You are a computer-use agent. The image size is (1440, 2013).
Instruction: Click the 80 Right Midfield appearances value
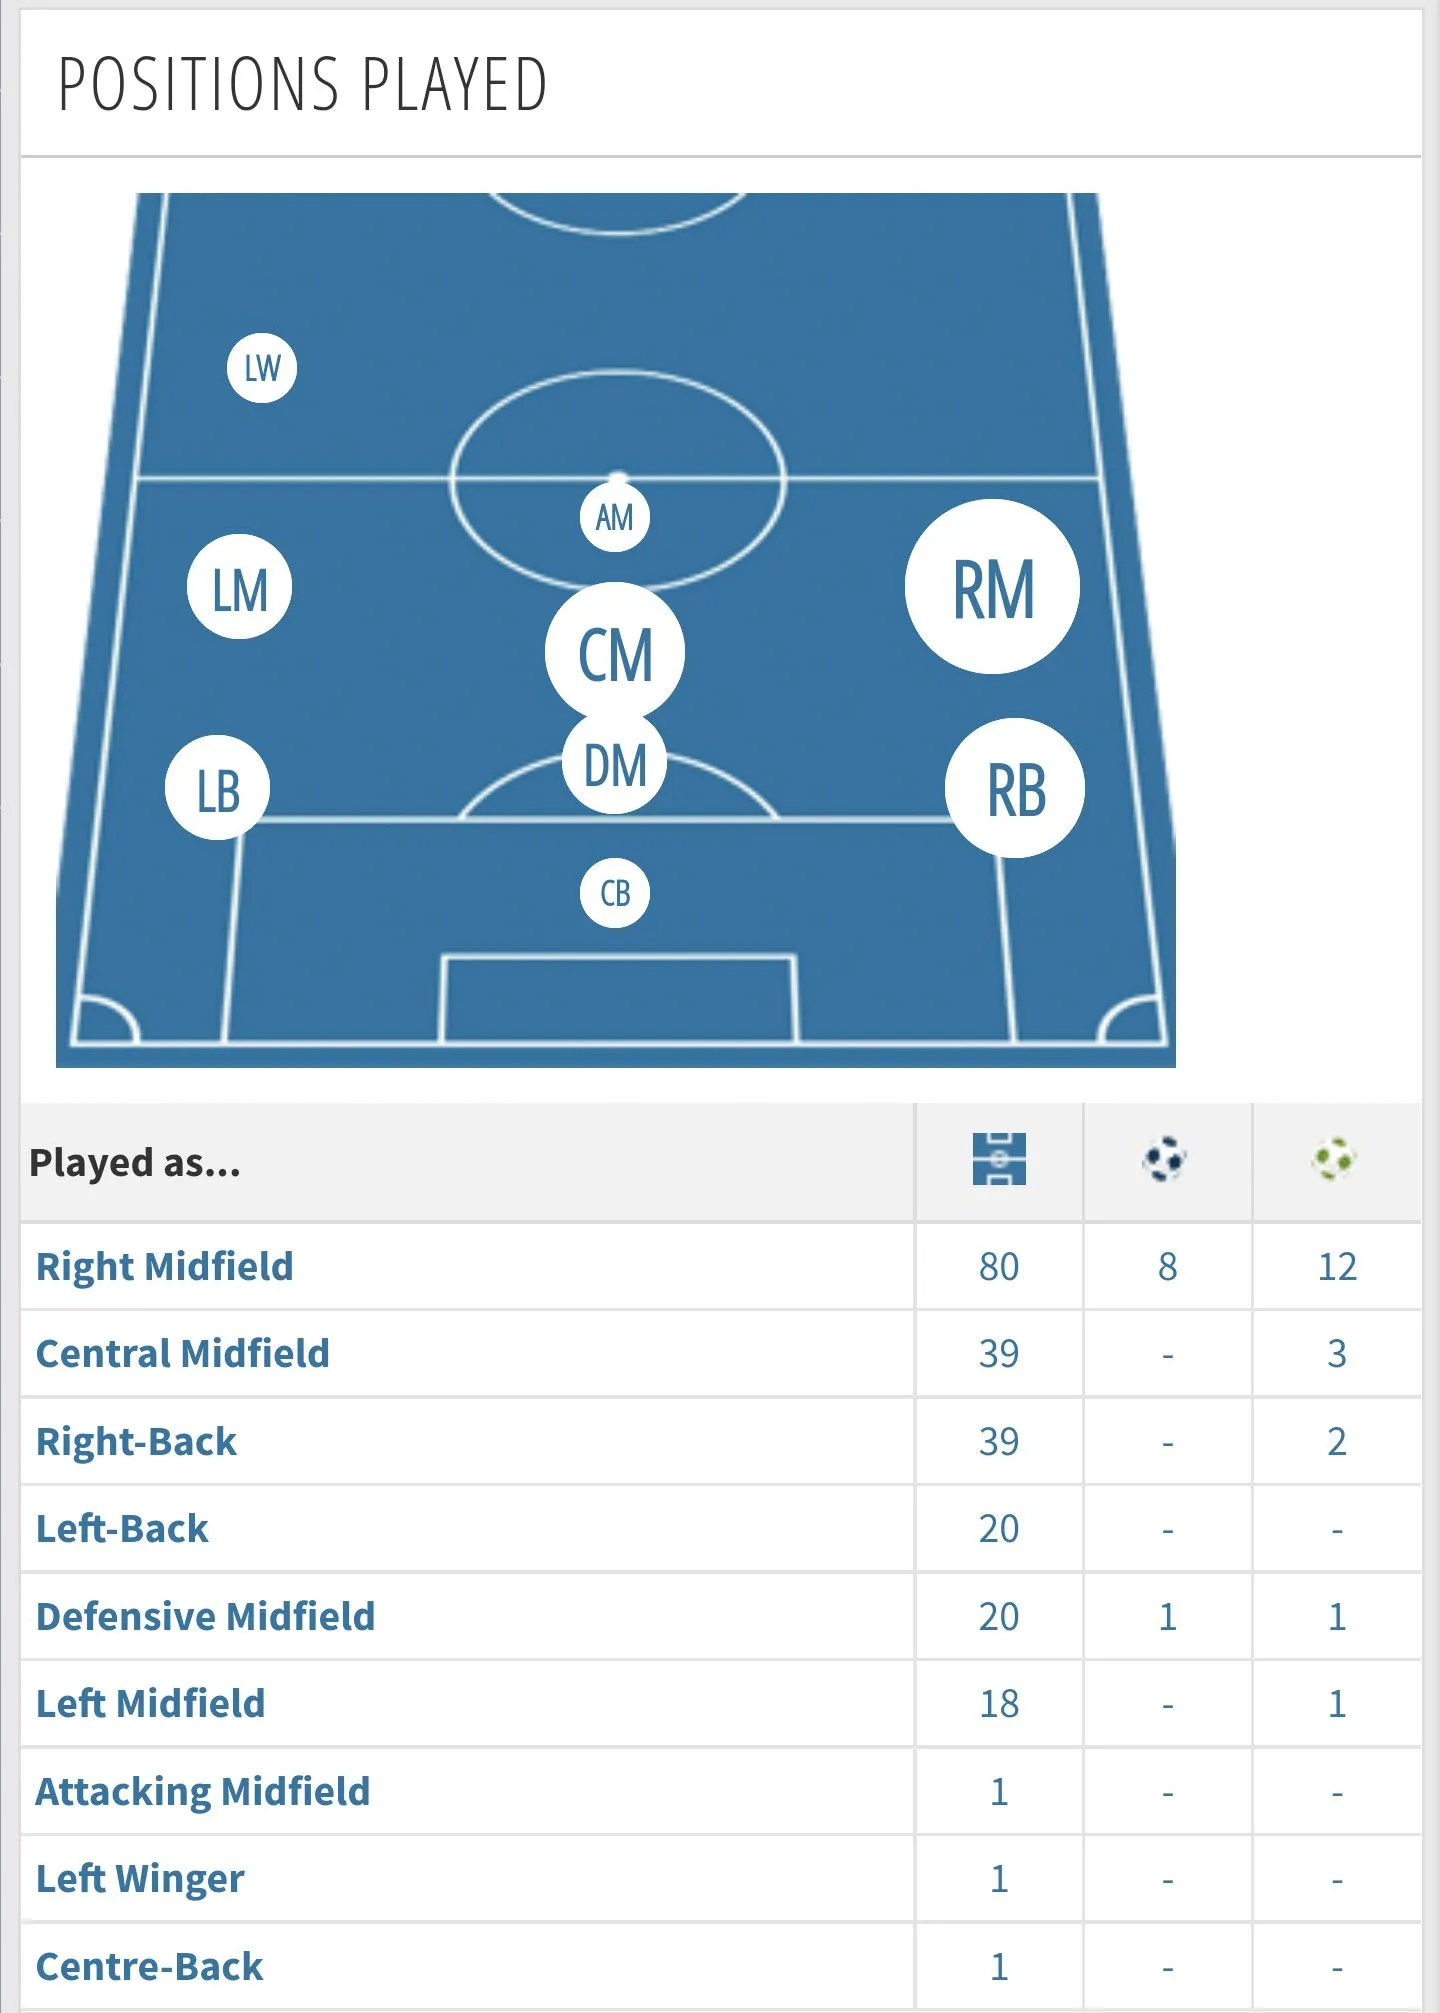(999, 1267)
